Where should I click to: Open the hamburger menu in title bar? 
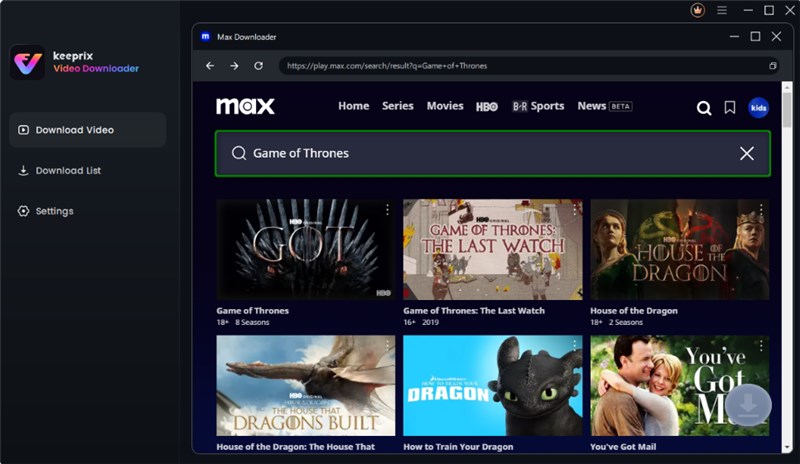(x=721, y=10)
